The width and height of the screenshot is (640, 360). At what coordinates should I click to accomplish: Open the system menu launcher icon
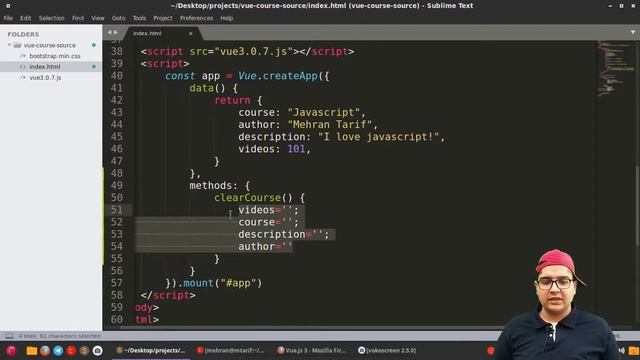pyautogui.click(x=11, y=350)
